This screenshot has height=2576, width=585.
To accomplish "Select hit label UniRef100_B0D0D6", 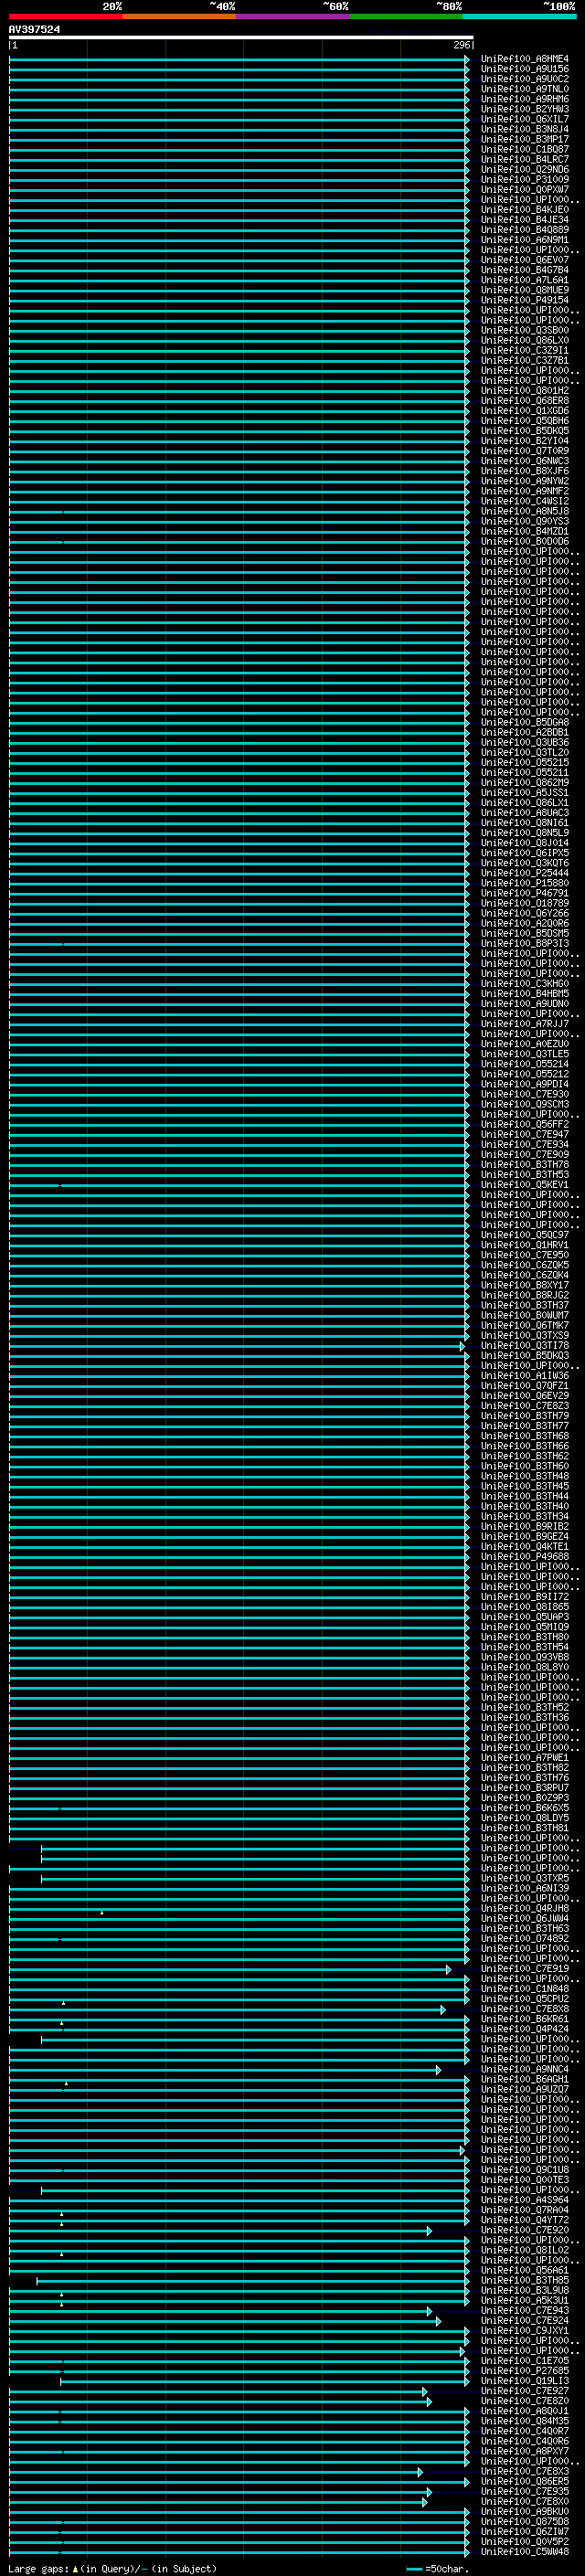I will pos(525,541).
